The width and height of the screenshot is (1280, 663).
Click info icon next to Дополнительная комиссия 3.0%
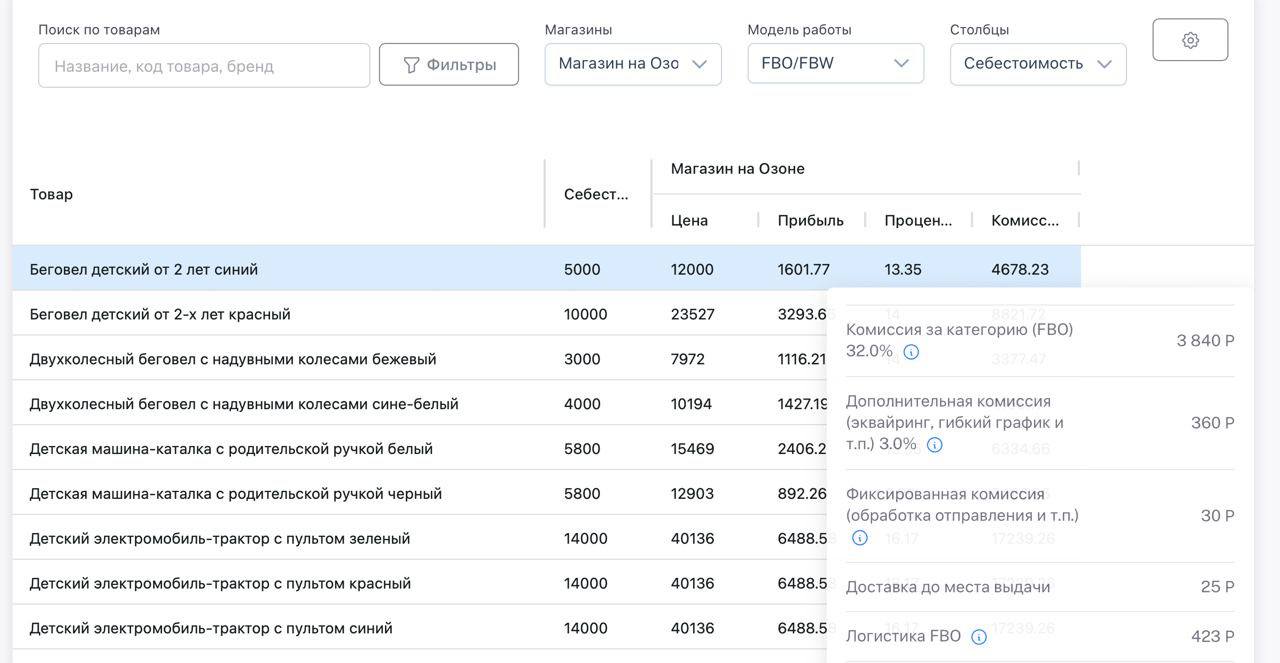point(934,445)
